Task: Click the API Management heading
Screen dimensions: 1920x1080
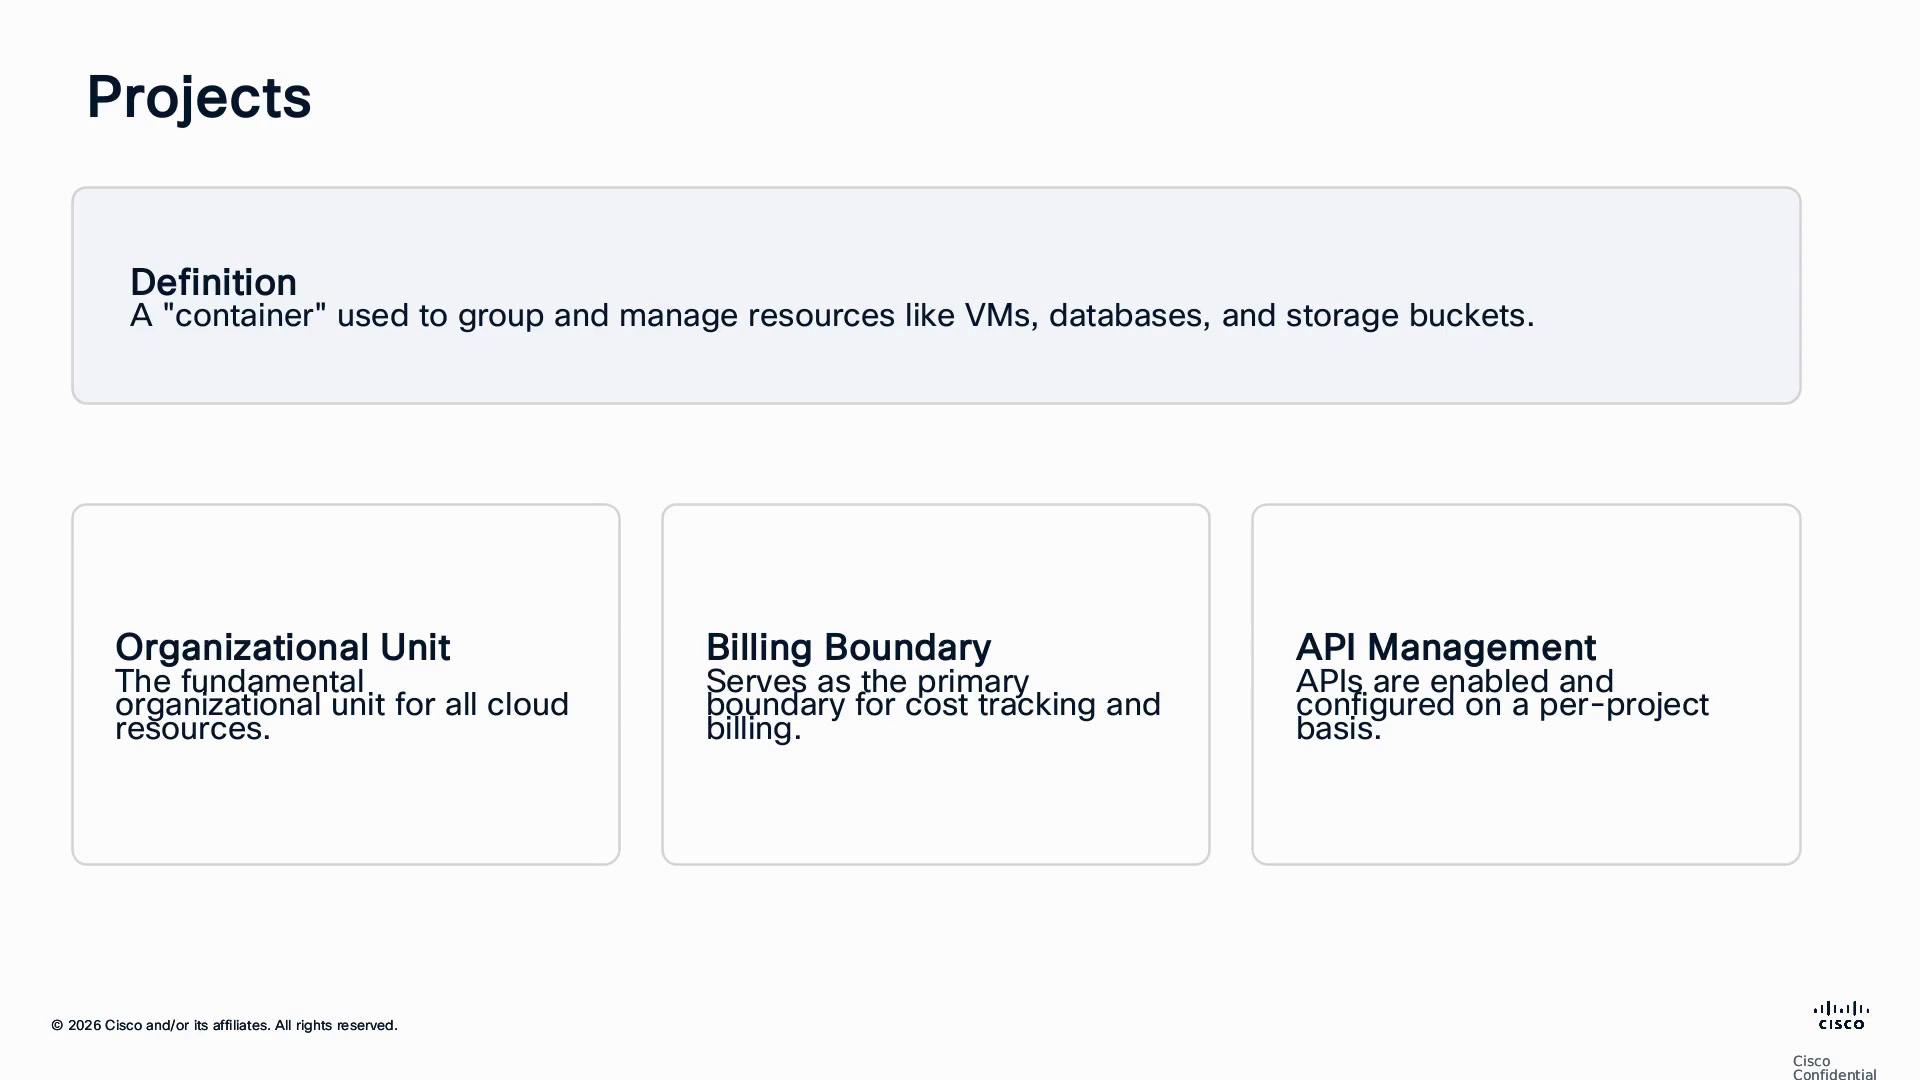Action: coord(1446,647)
